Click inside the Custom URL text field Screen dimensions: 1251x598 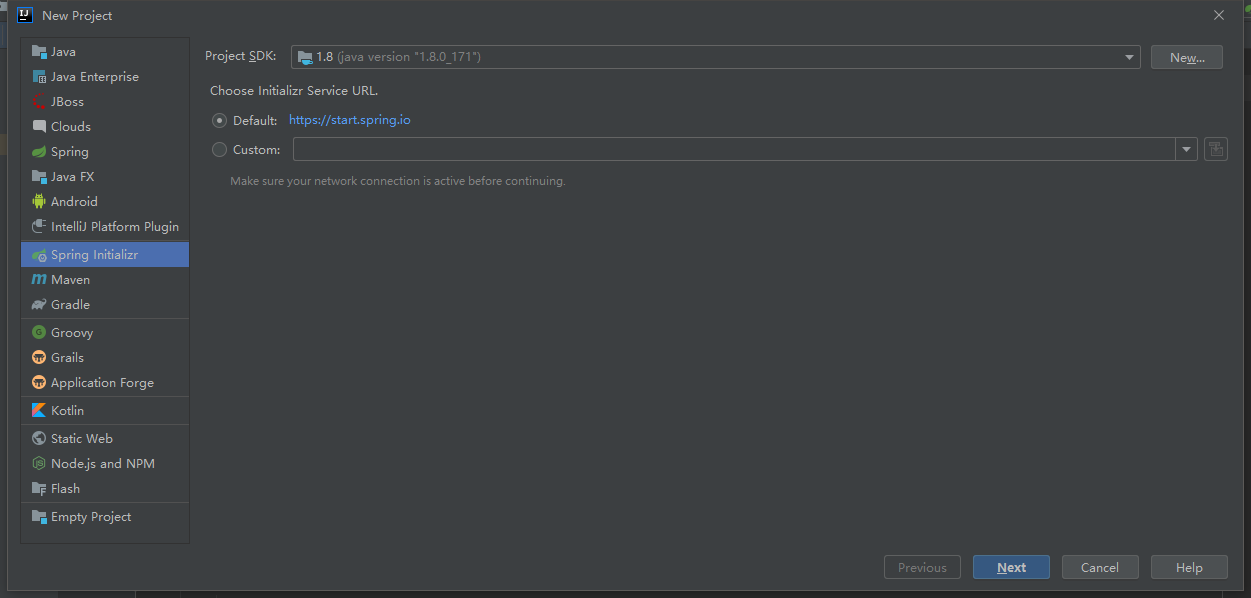point(735,150)
